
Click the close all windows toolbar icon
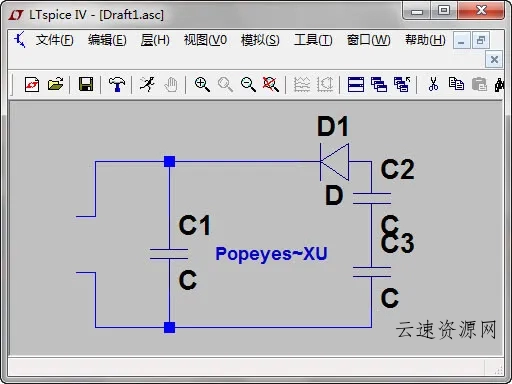click(402, 84)
